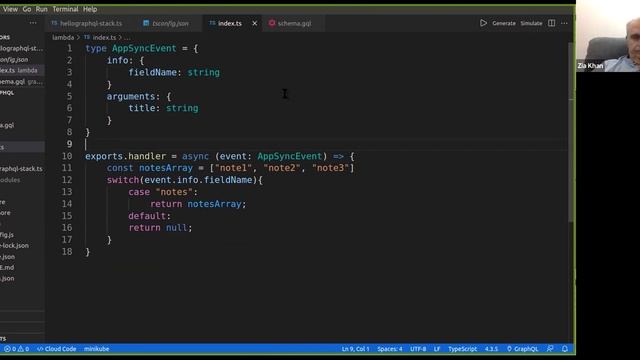Click the fieldName property on line 3
The image size is (640, 360).
tap(153, 73)
